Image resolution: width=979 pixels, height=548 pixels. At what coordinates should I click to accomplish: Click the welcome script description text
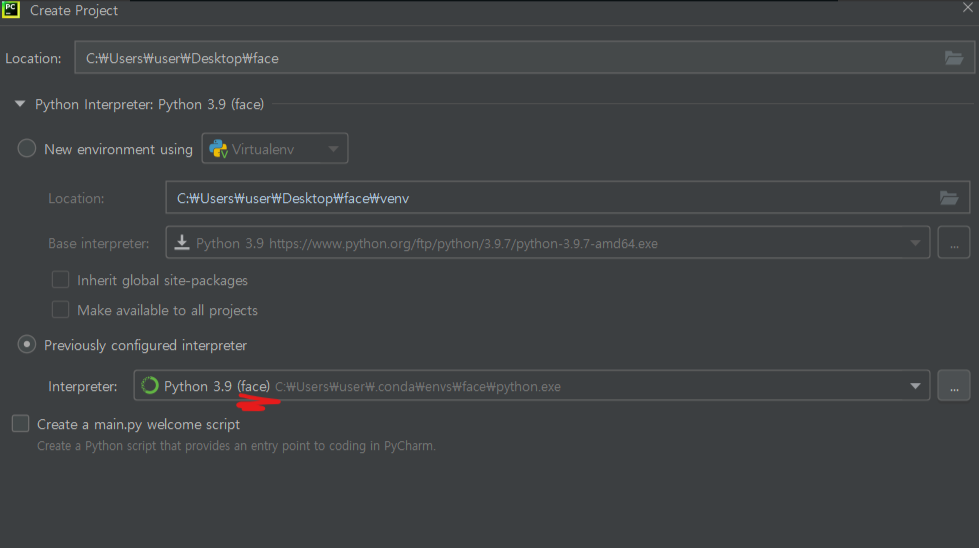(x=236, y=446)
